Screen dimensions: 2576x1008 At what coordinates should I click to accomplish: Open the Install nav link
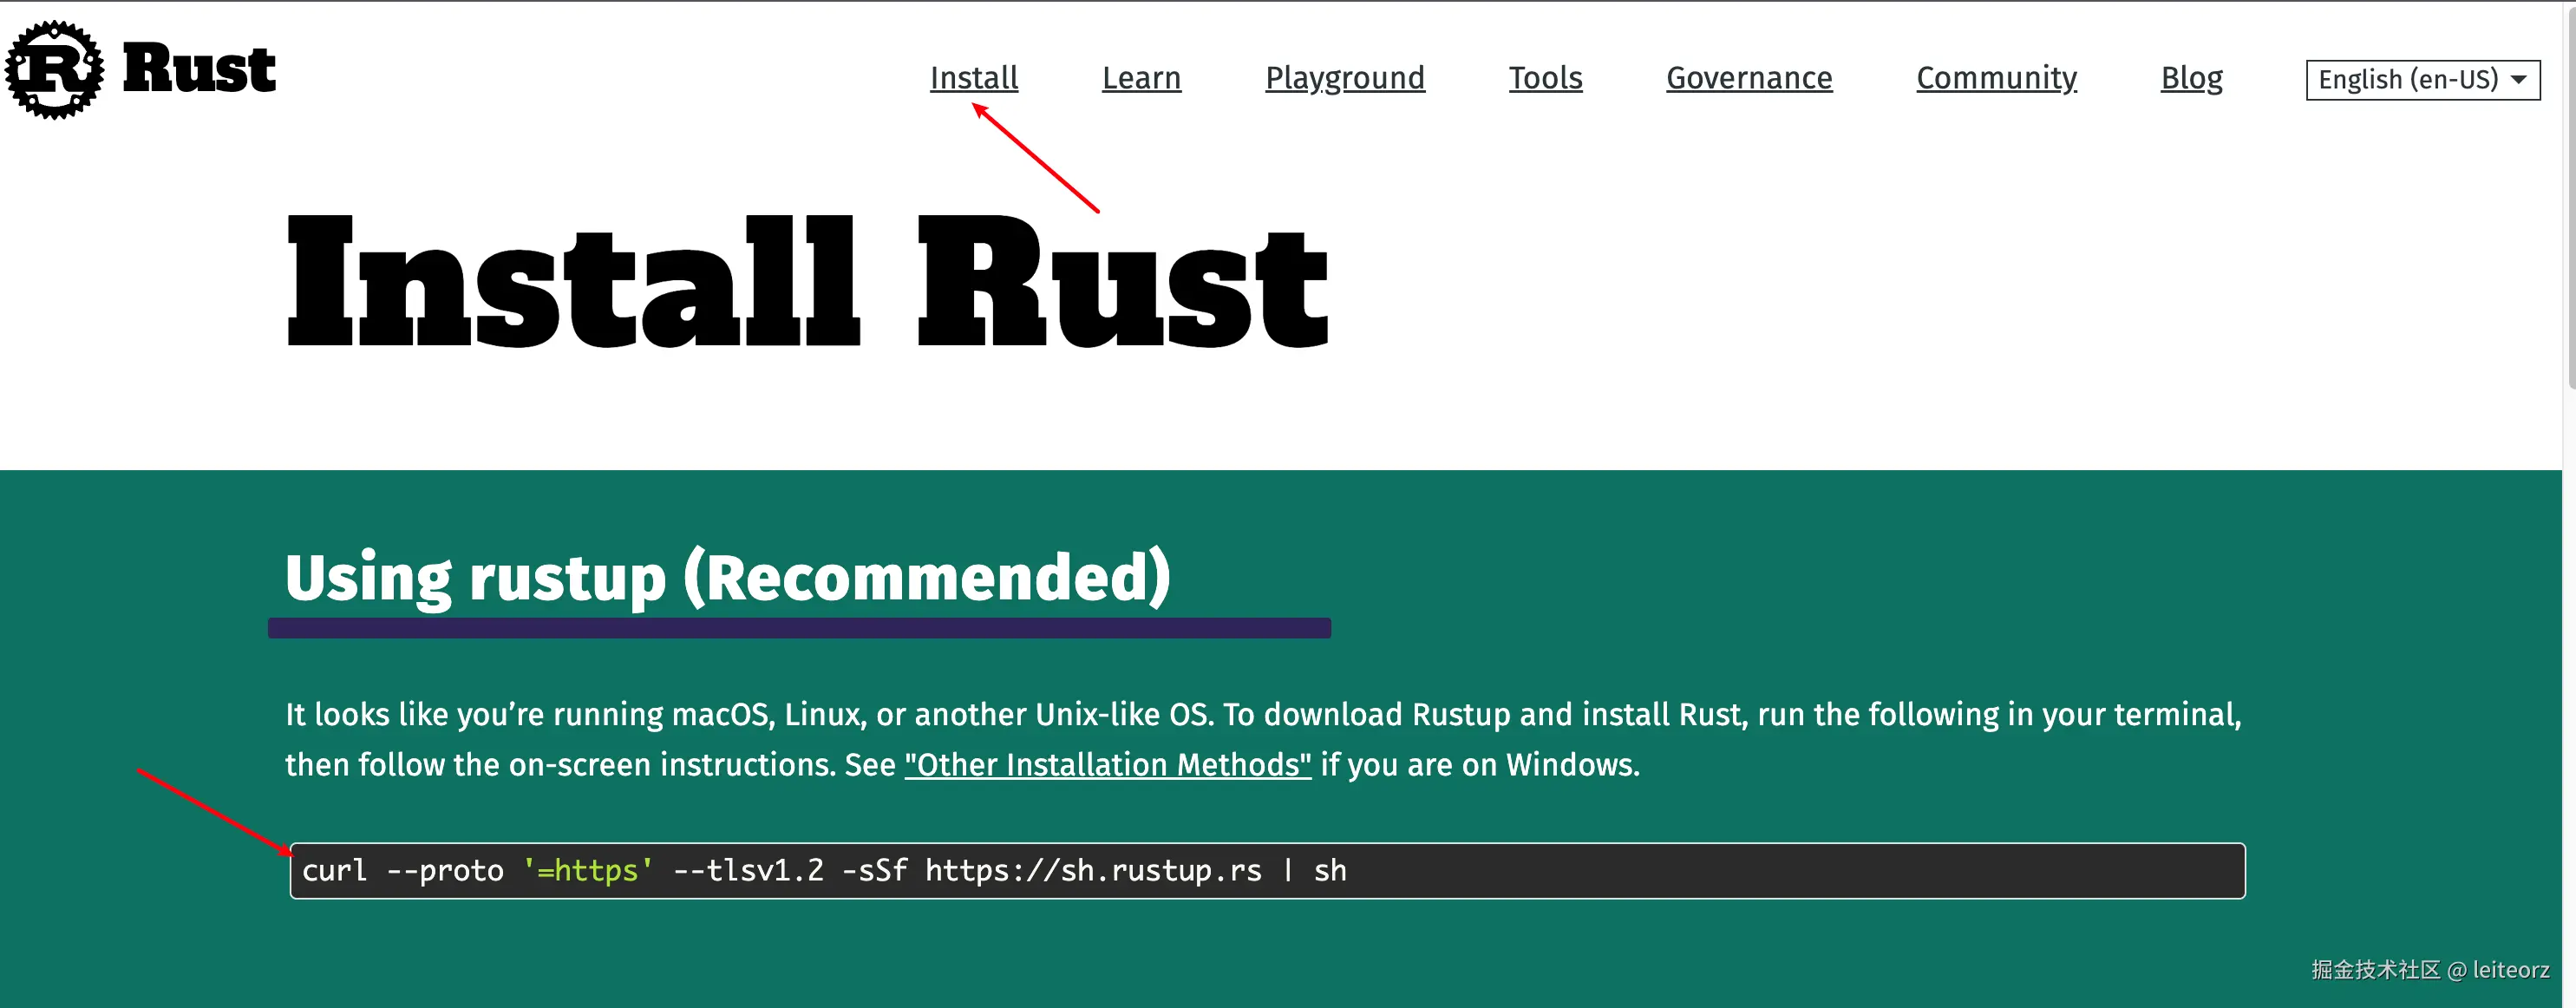(973, 78)
